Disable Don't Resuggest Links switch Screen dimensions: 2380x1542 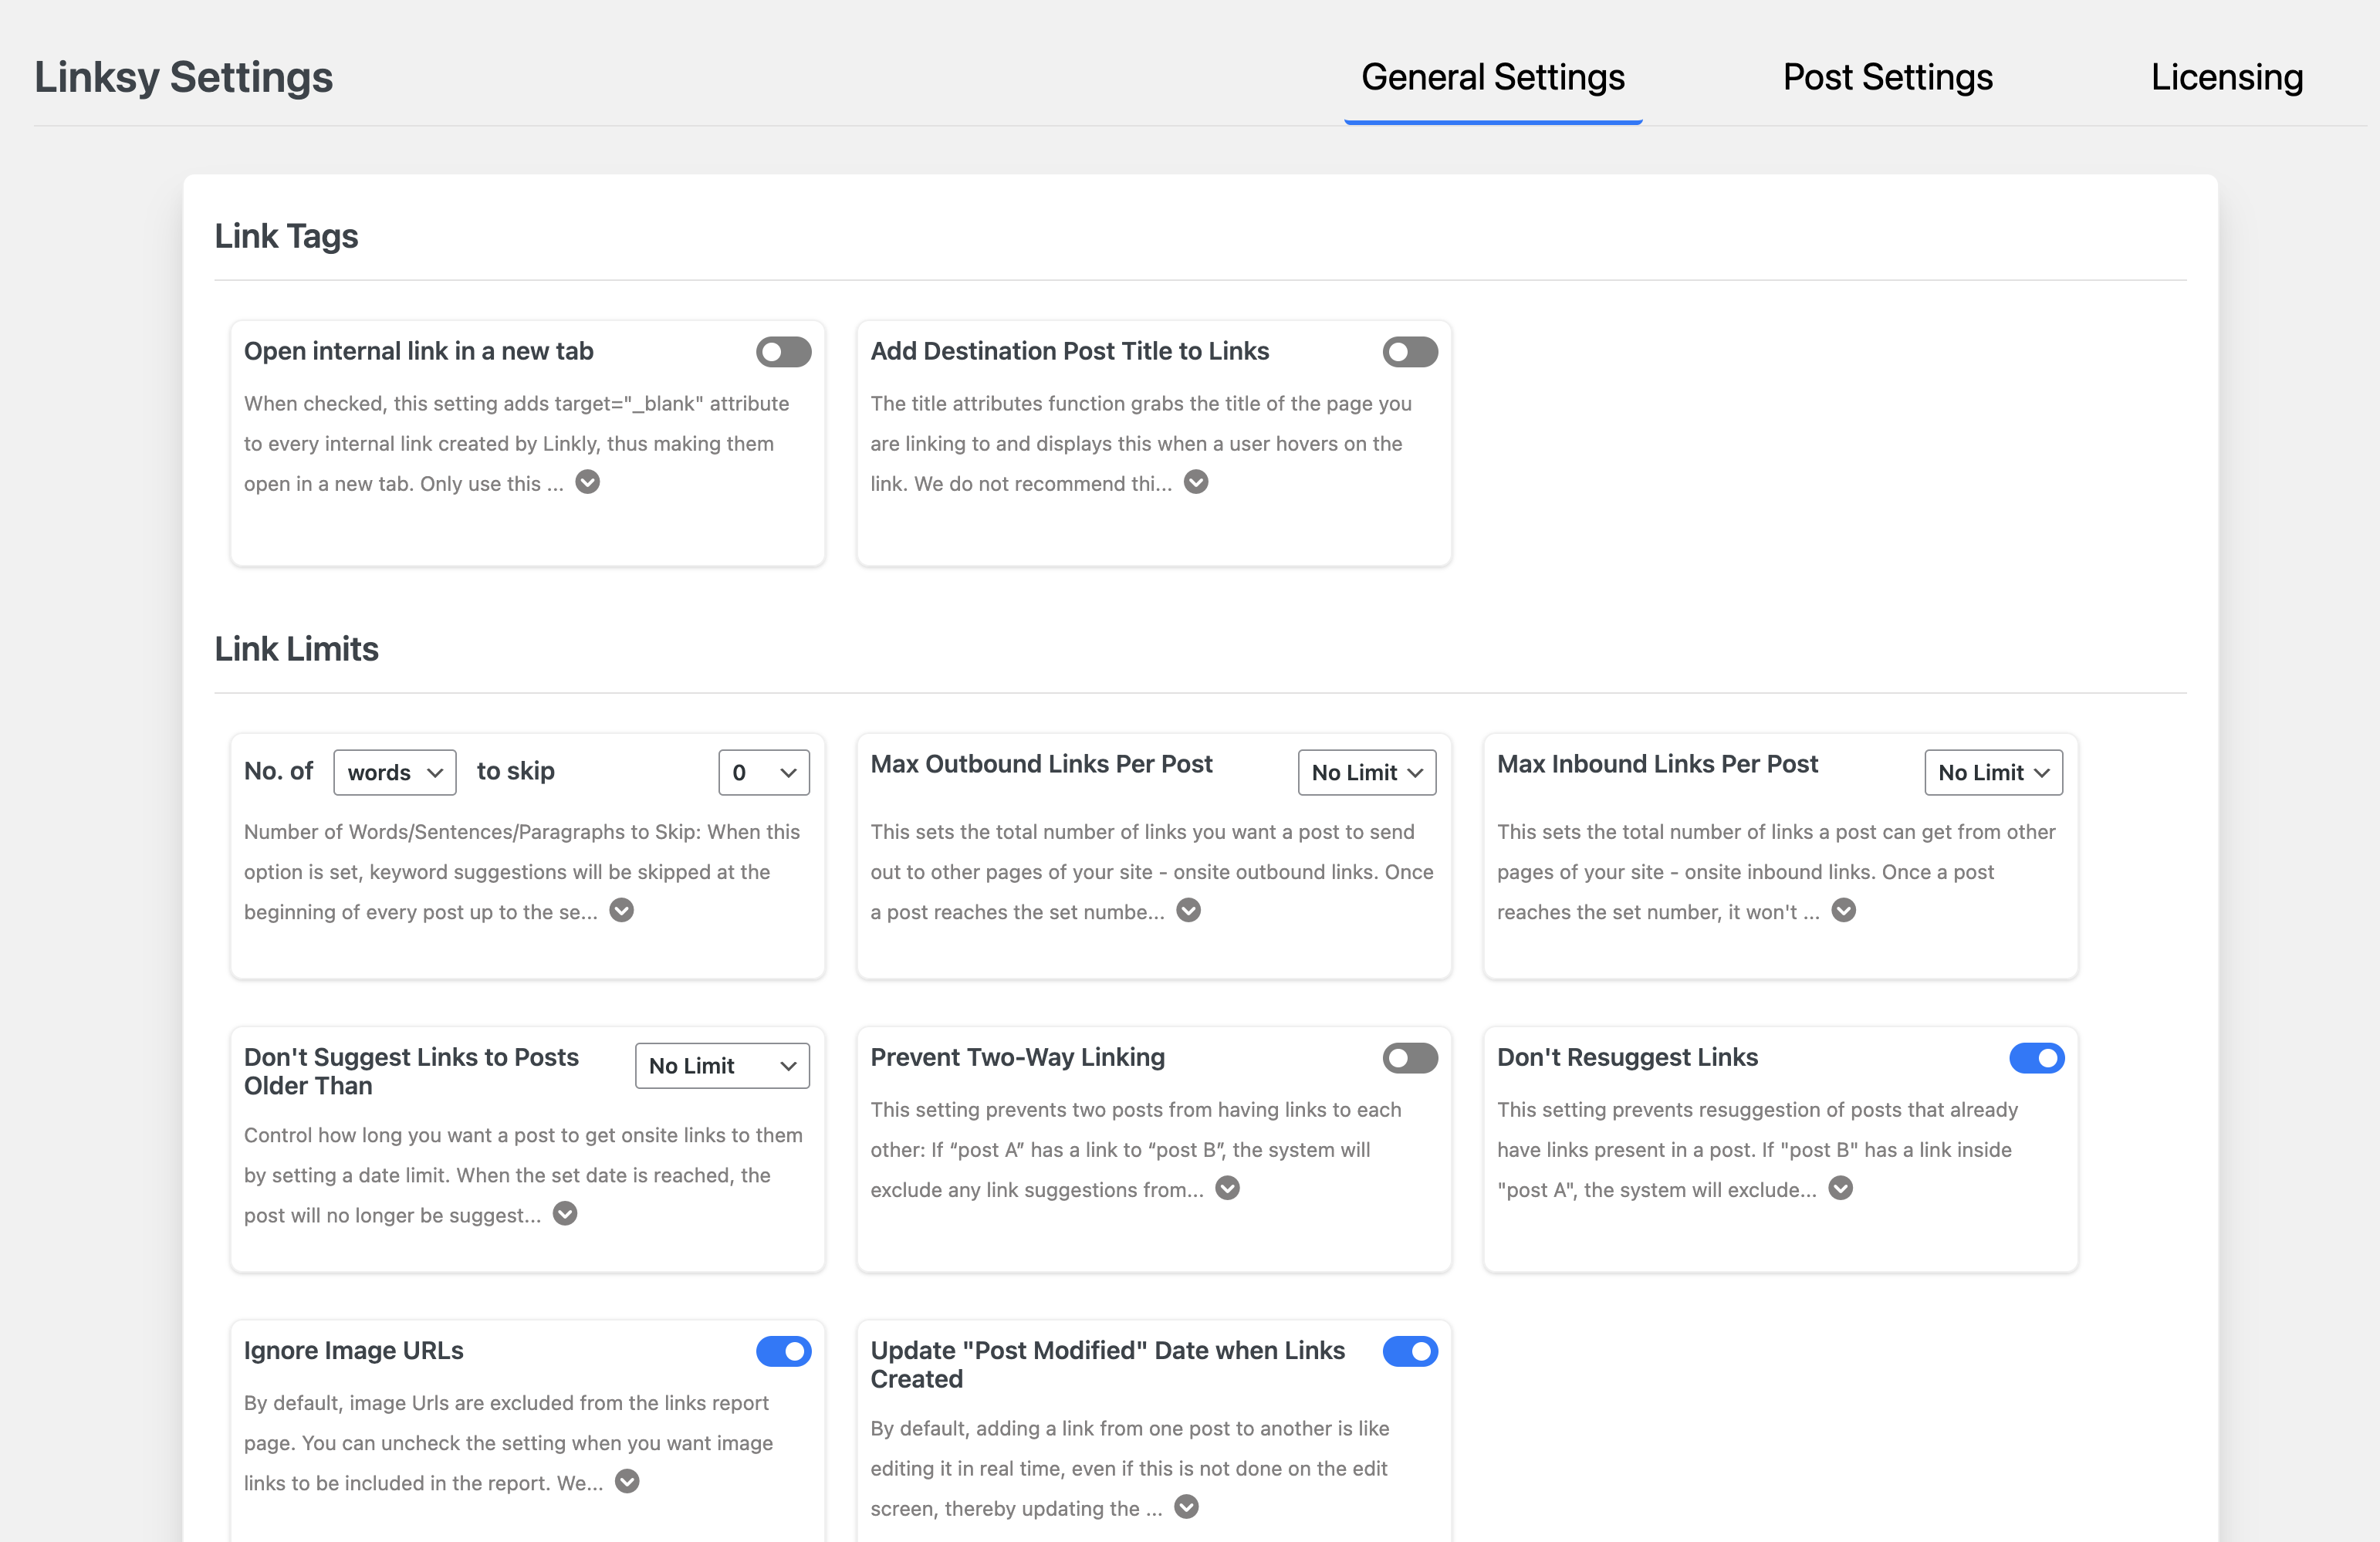[x=2037, y=1058]
